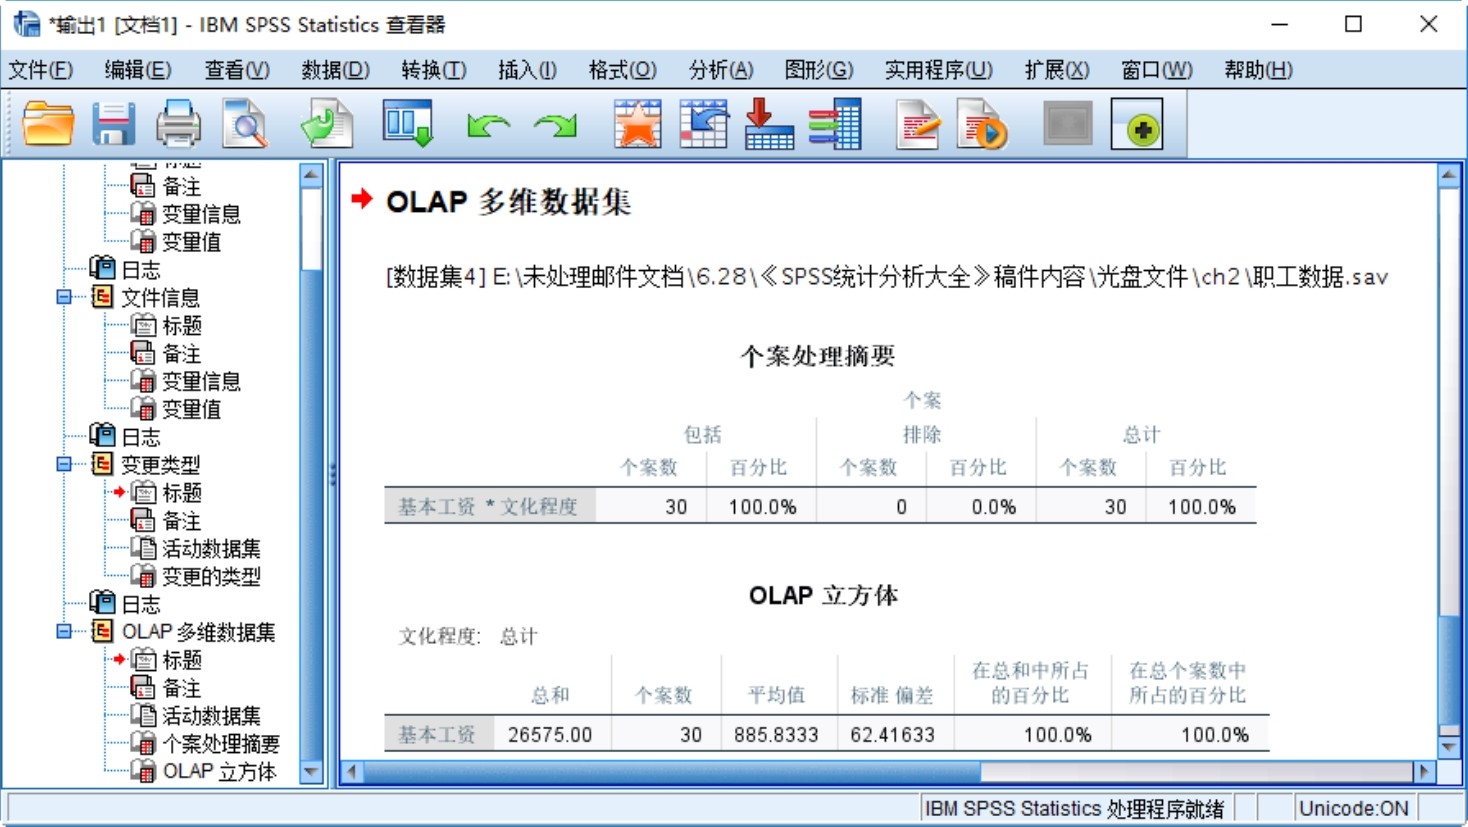The height and width of the screenshot is (827, 1468).
Task: Click the Save floppy disk icon
Action: coord(113,125)
